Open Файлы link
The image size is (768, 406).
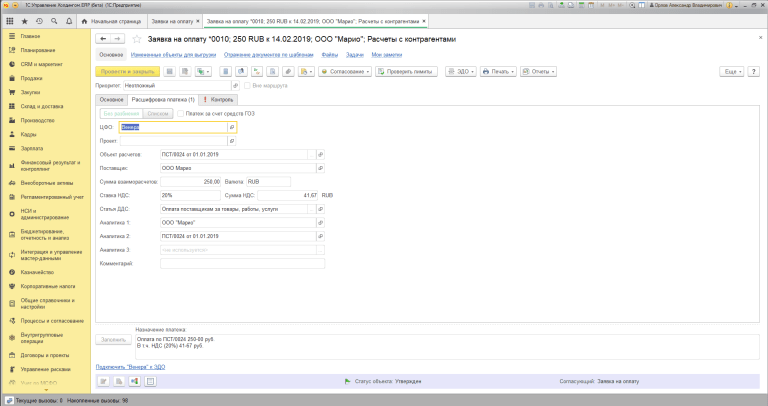[x=330, y=55]
